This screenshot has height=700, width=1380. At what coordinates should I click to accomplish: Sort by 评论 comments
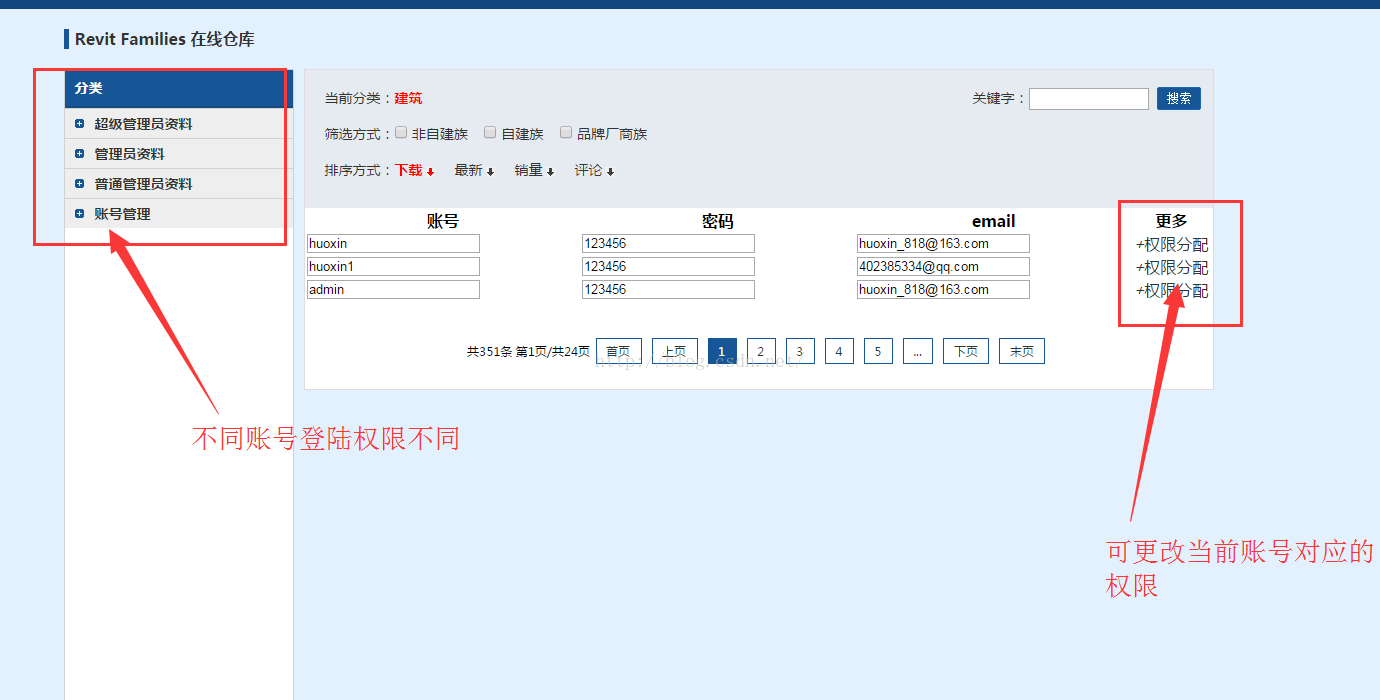click(594, 171)
